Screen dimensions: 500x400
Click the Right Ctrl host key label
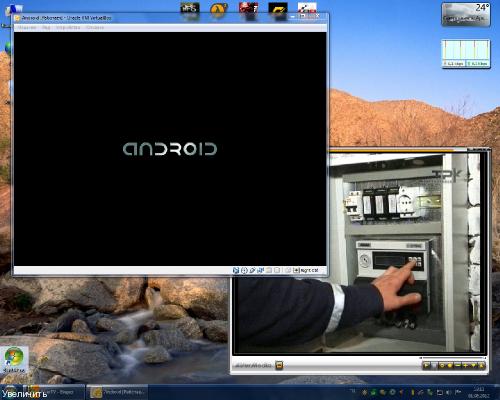[309, 270]
